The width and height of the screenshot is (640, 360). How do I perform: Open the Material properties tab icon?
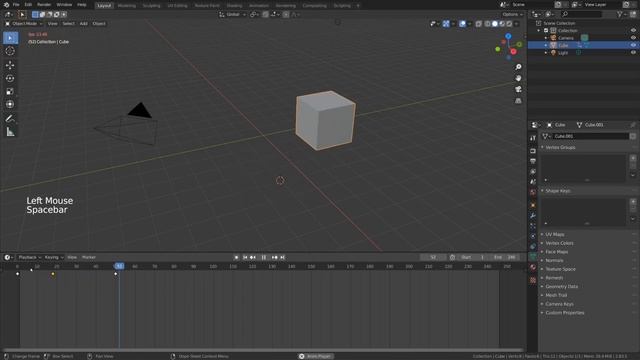coord(533,267)
